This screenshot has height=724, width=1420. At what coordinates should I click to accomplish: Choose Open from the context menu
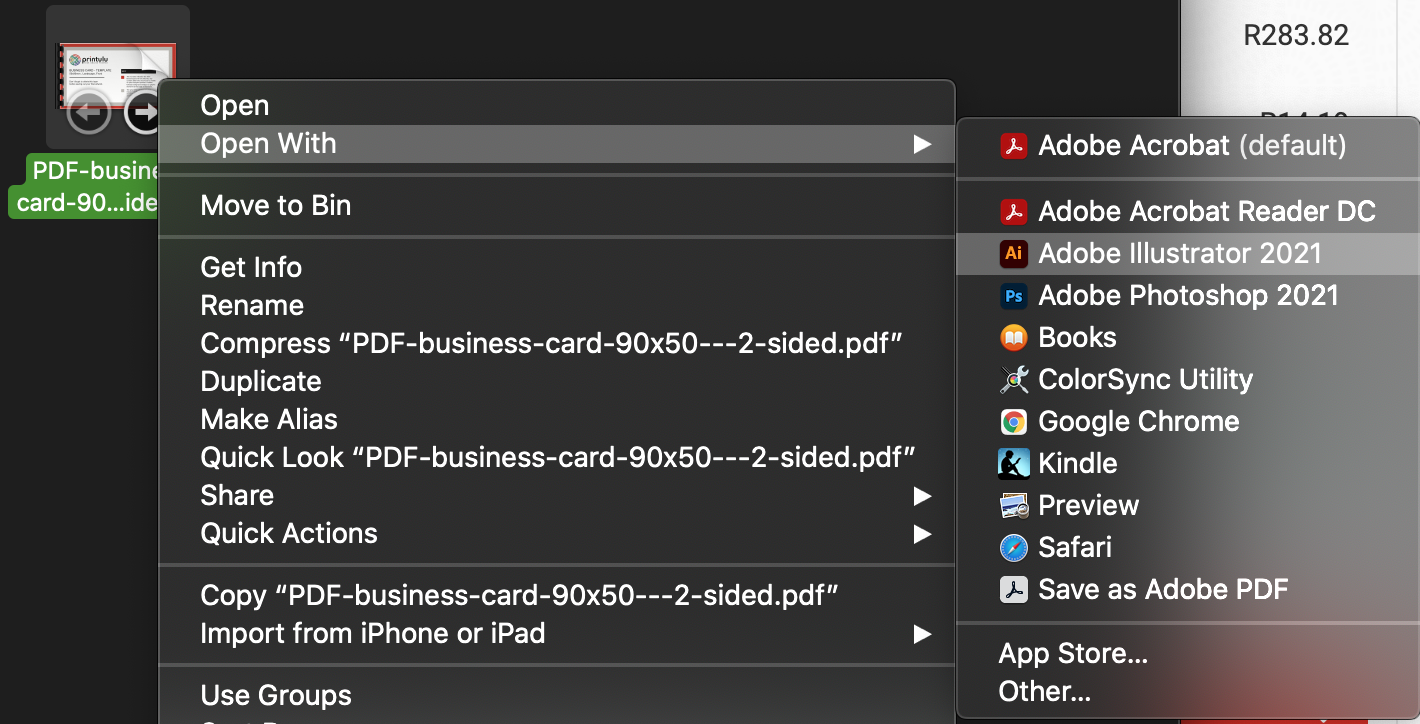pos(557,105)
